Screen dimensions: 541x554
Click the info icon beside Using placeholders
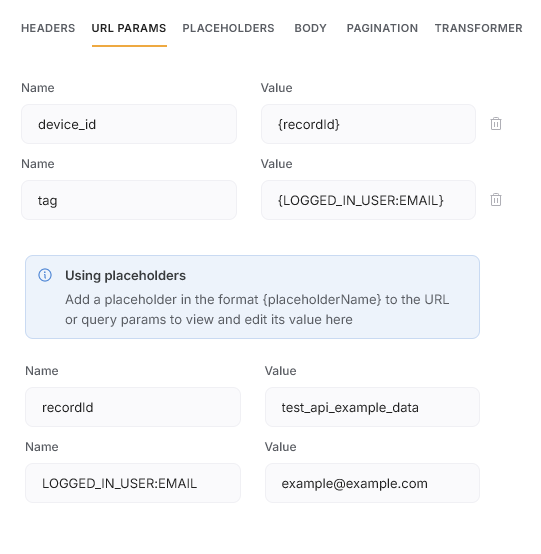click(x=45, y=275)
